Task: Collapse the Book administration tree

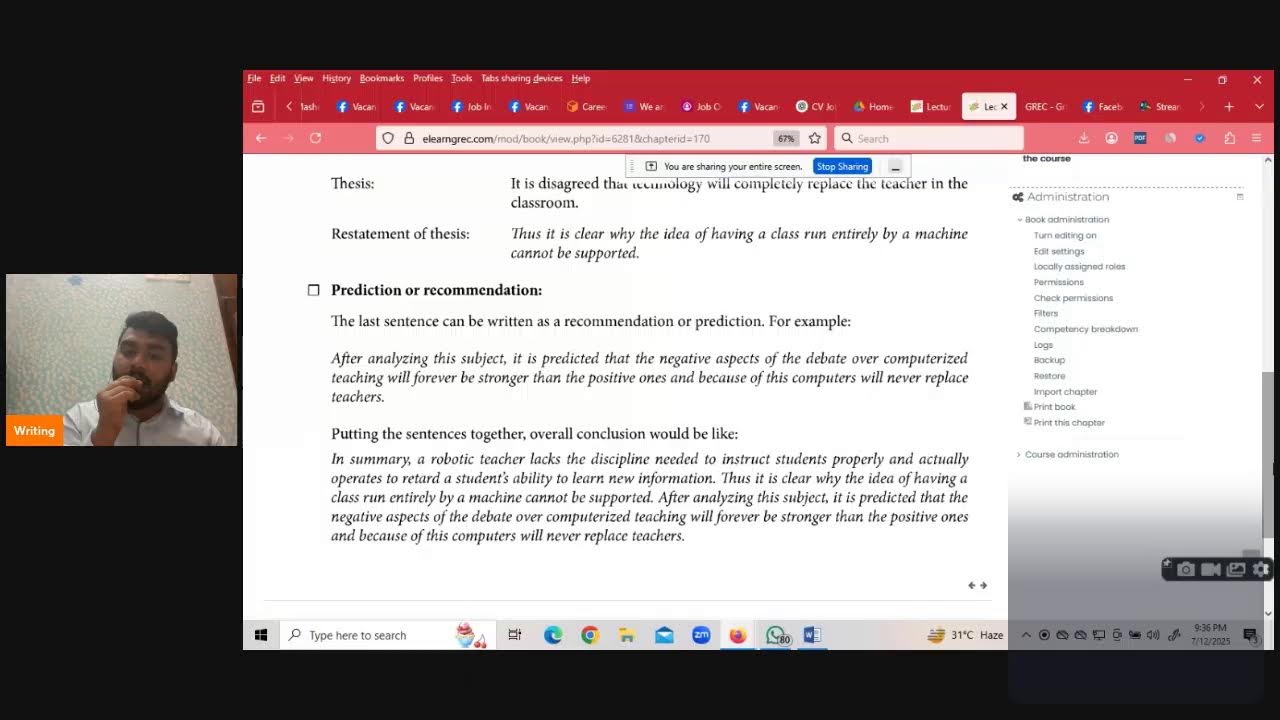Action: [1020, 220]
